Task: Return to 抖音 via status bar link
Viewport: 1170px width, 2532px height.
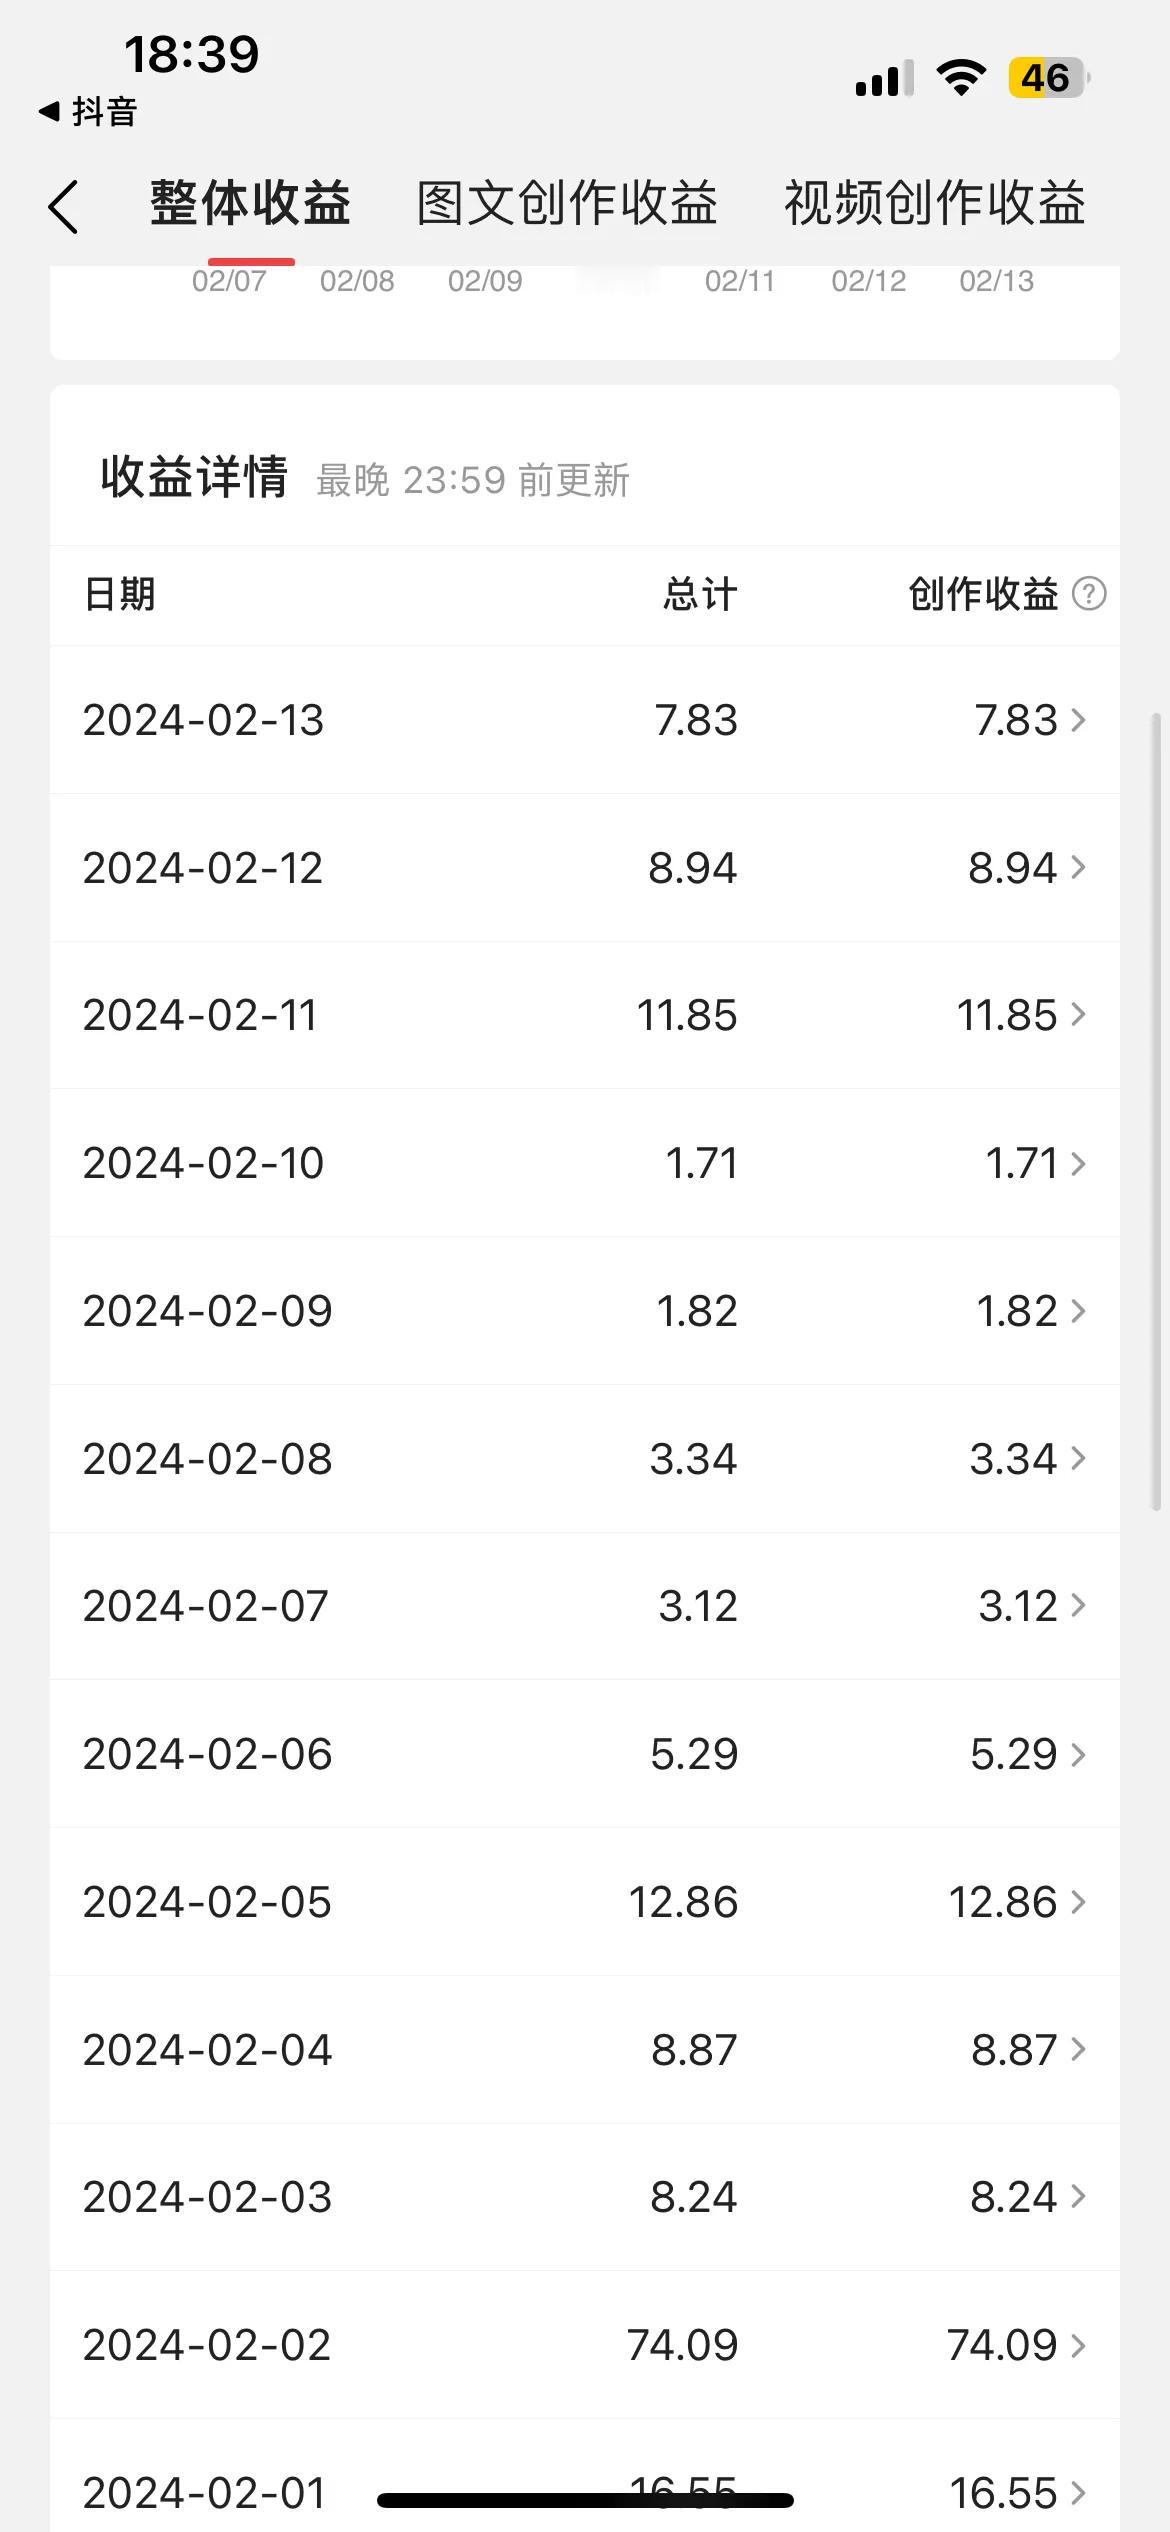Action: [x=88, y=112]
